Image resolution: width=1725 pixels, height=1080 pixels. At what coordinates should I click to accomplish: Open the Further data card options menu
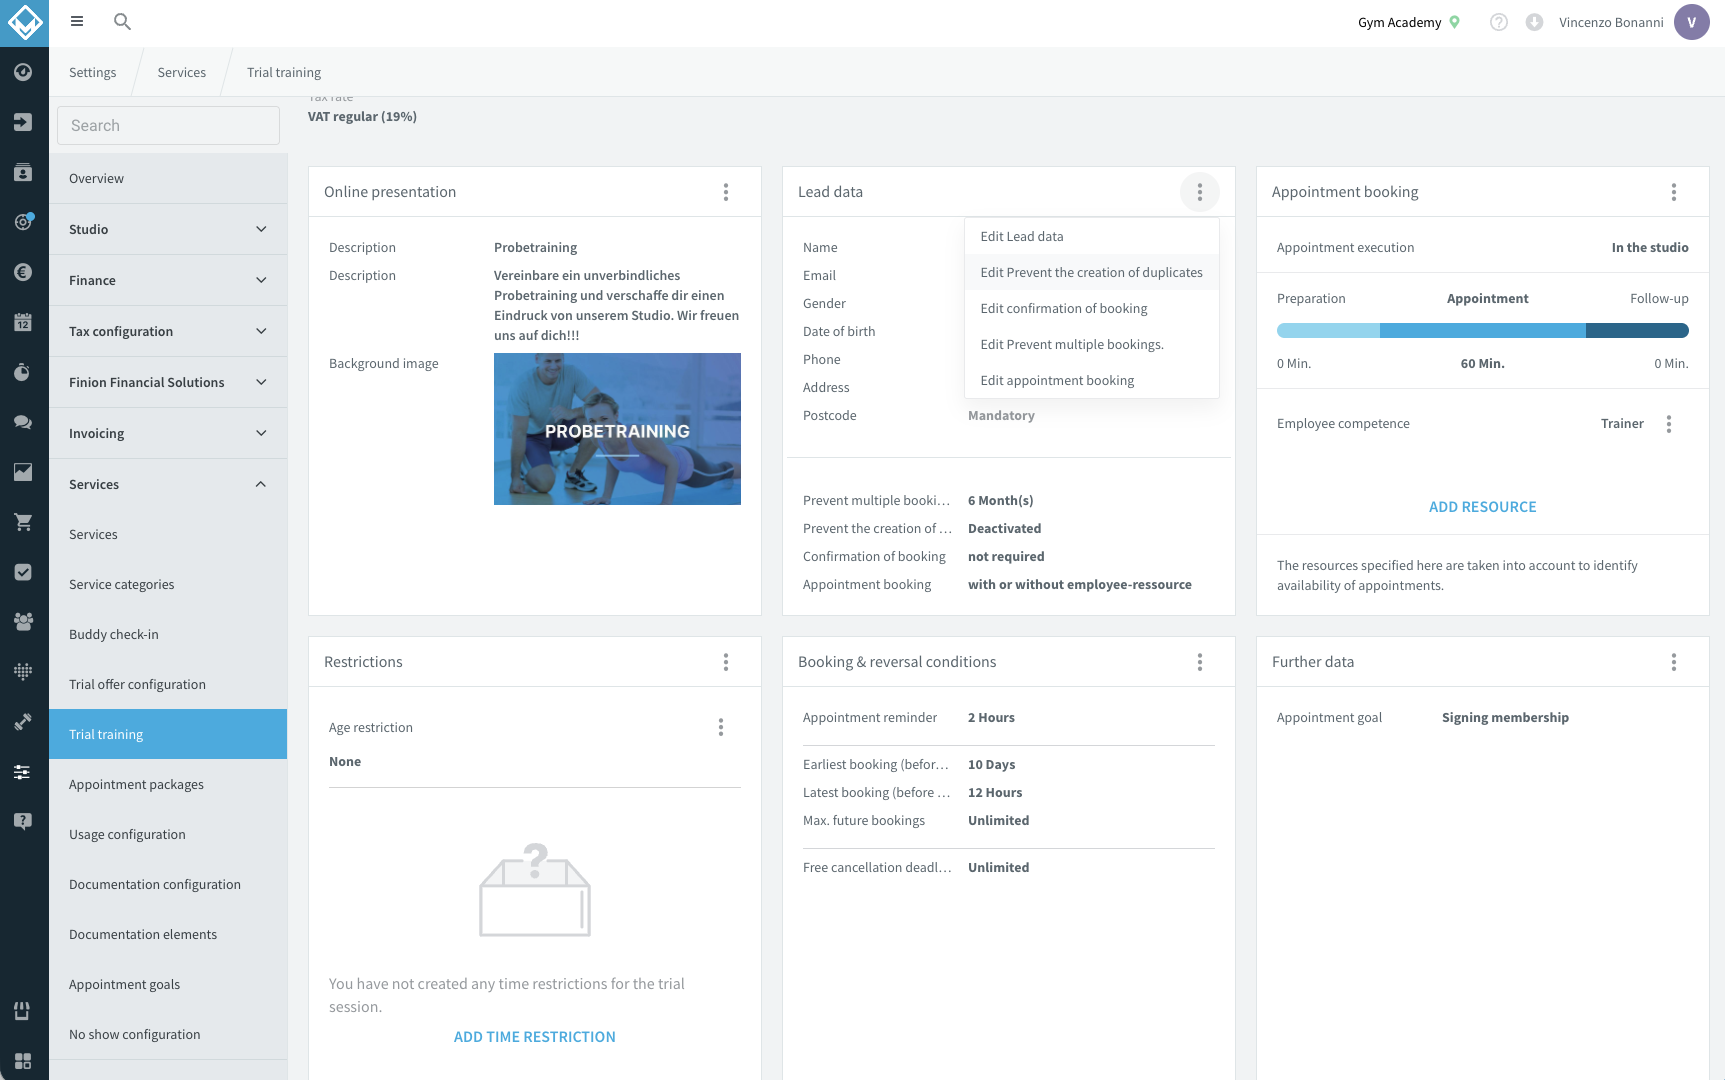click(x=1674, y=662)
